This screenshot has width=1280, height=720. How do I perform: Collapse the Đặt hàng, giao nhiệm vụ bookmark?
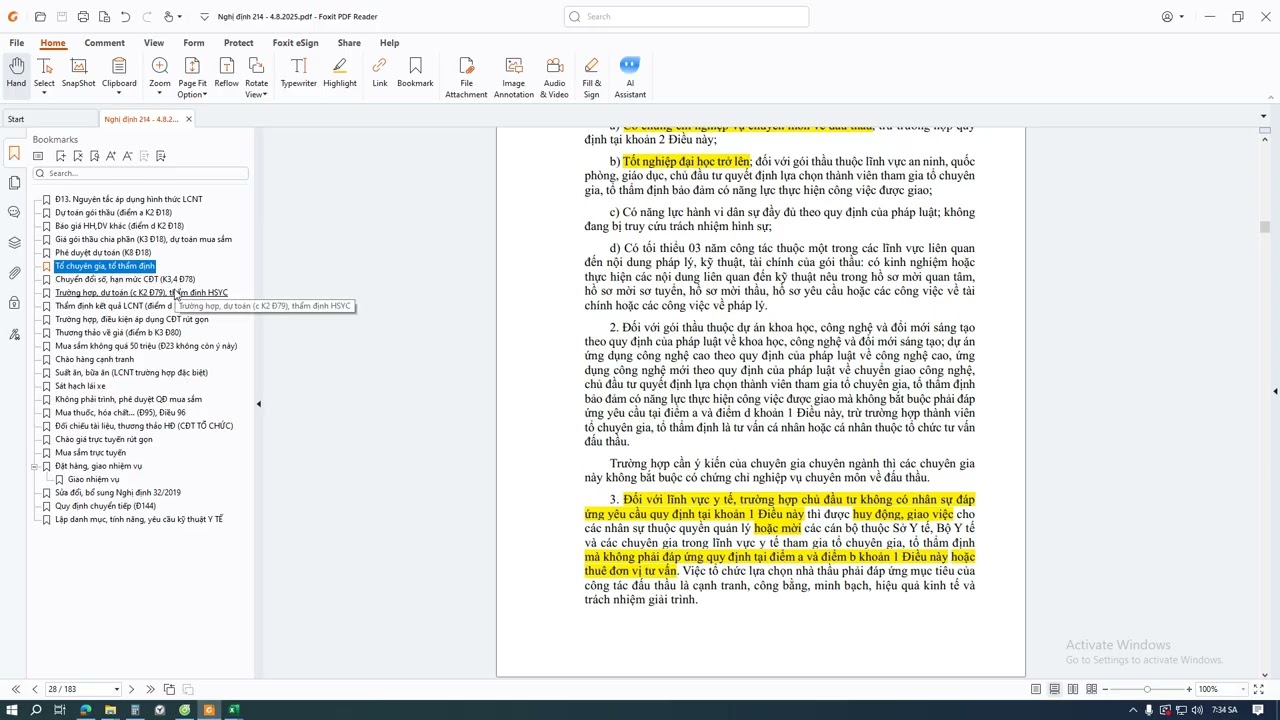click(x=35, y=466)
